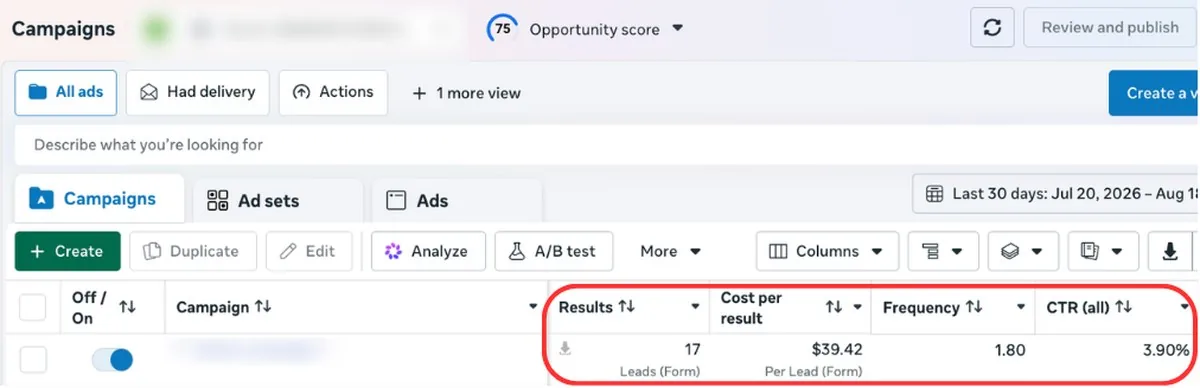The image size is (1200, 388).
Task: Open the More dropdown menu
Action: (x=670, y=252)
